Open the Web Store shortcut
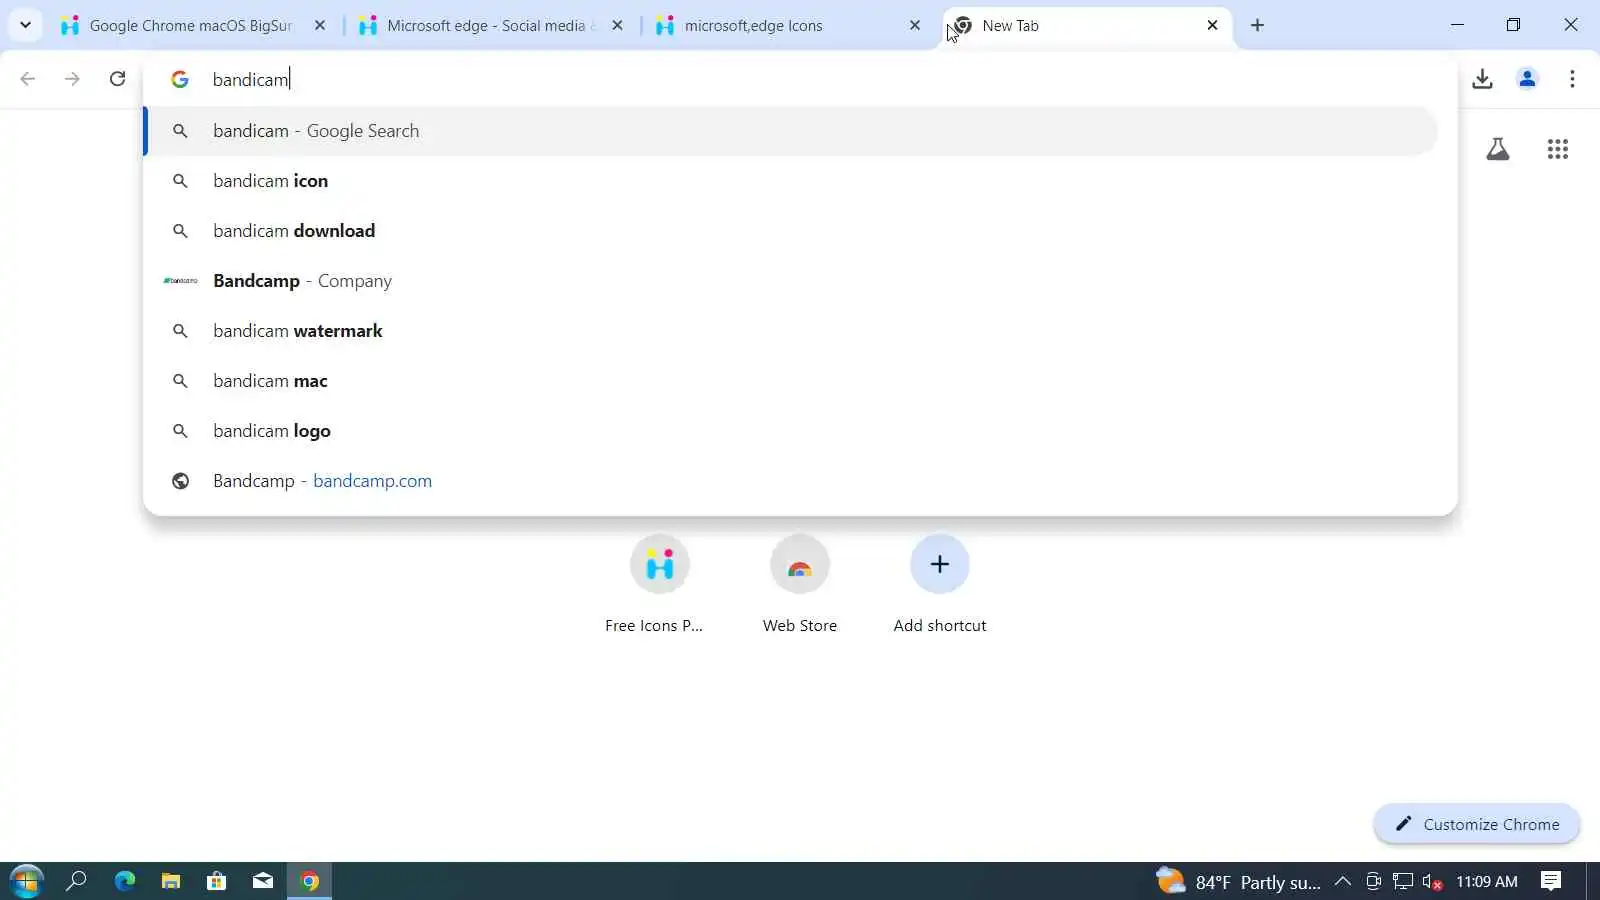This screenshot has height=900, width=1600. click(x=800, y=585)
